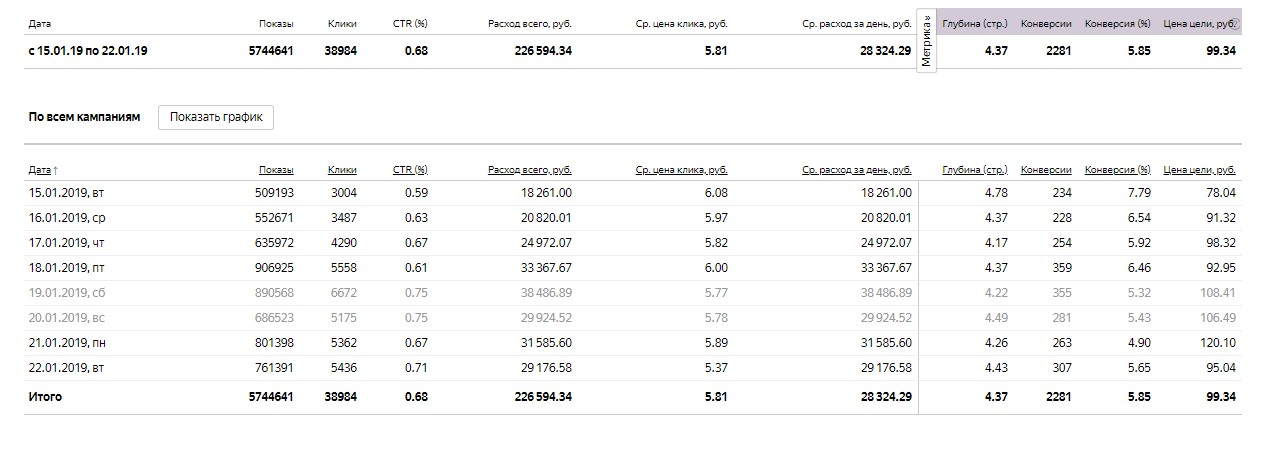Sort by the CTR (%) column header
This screenshot has width=1261, height=451.
(410, 170)
